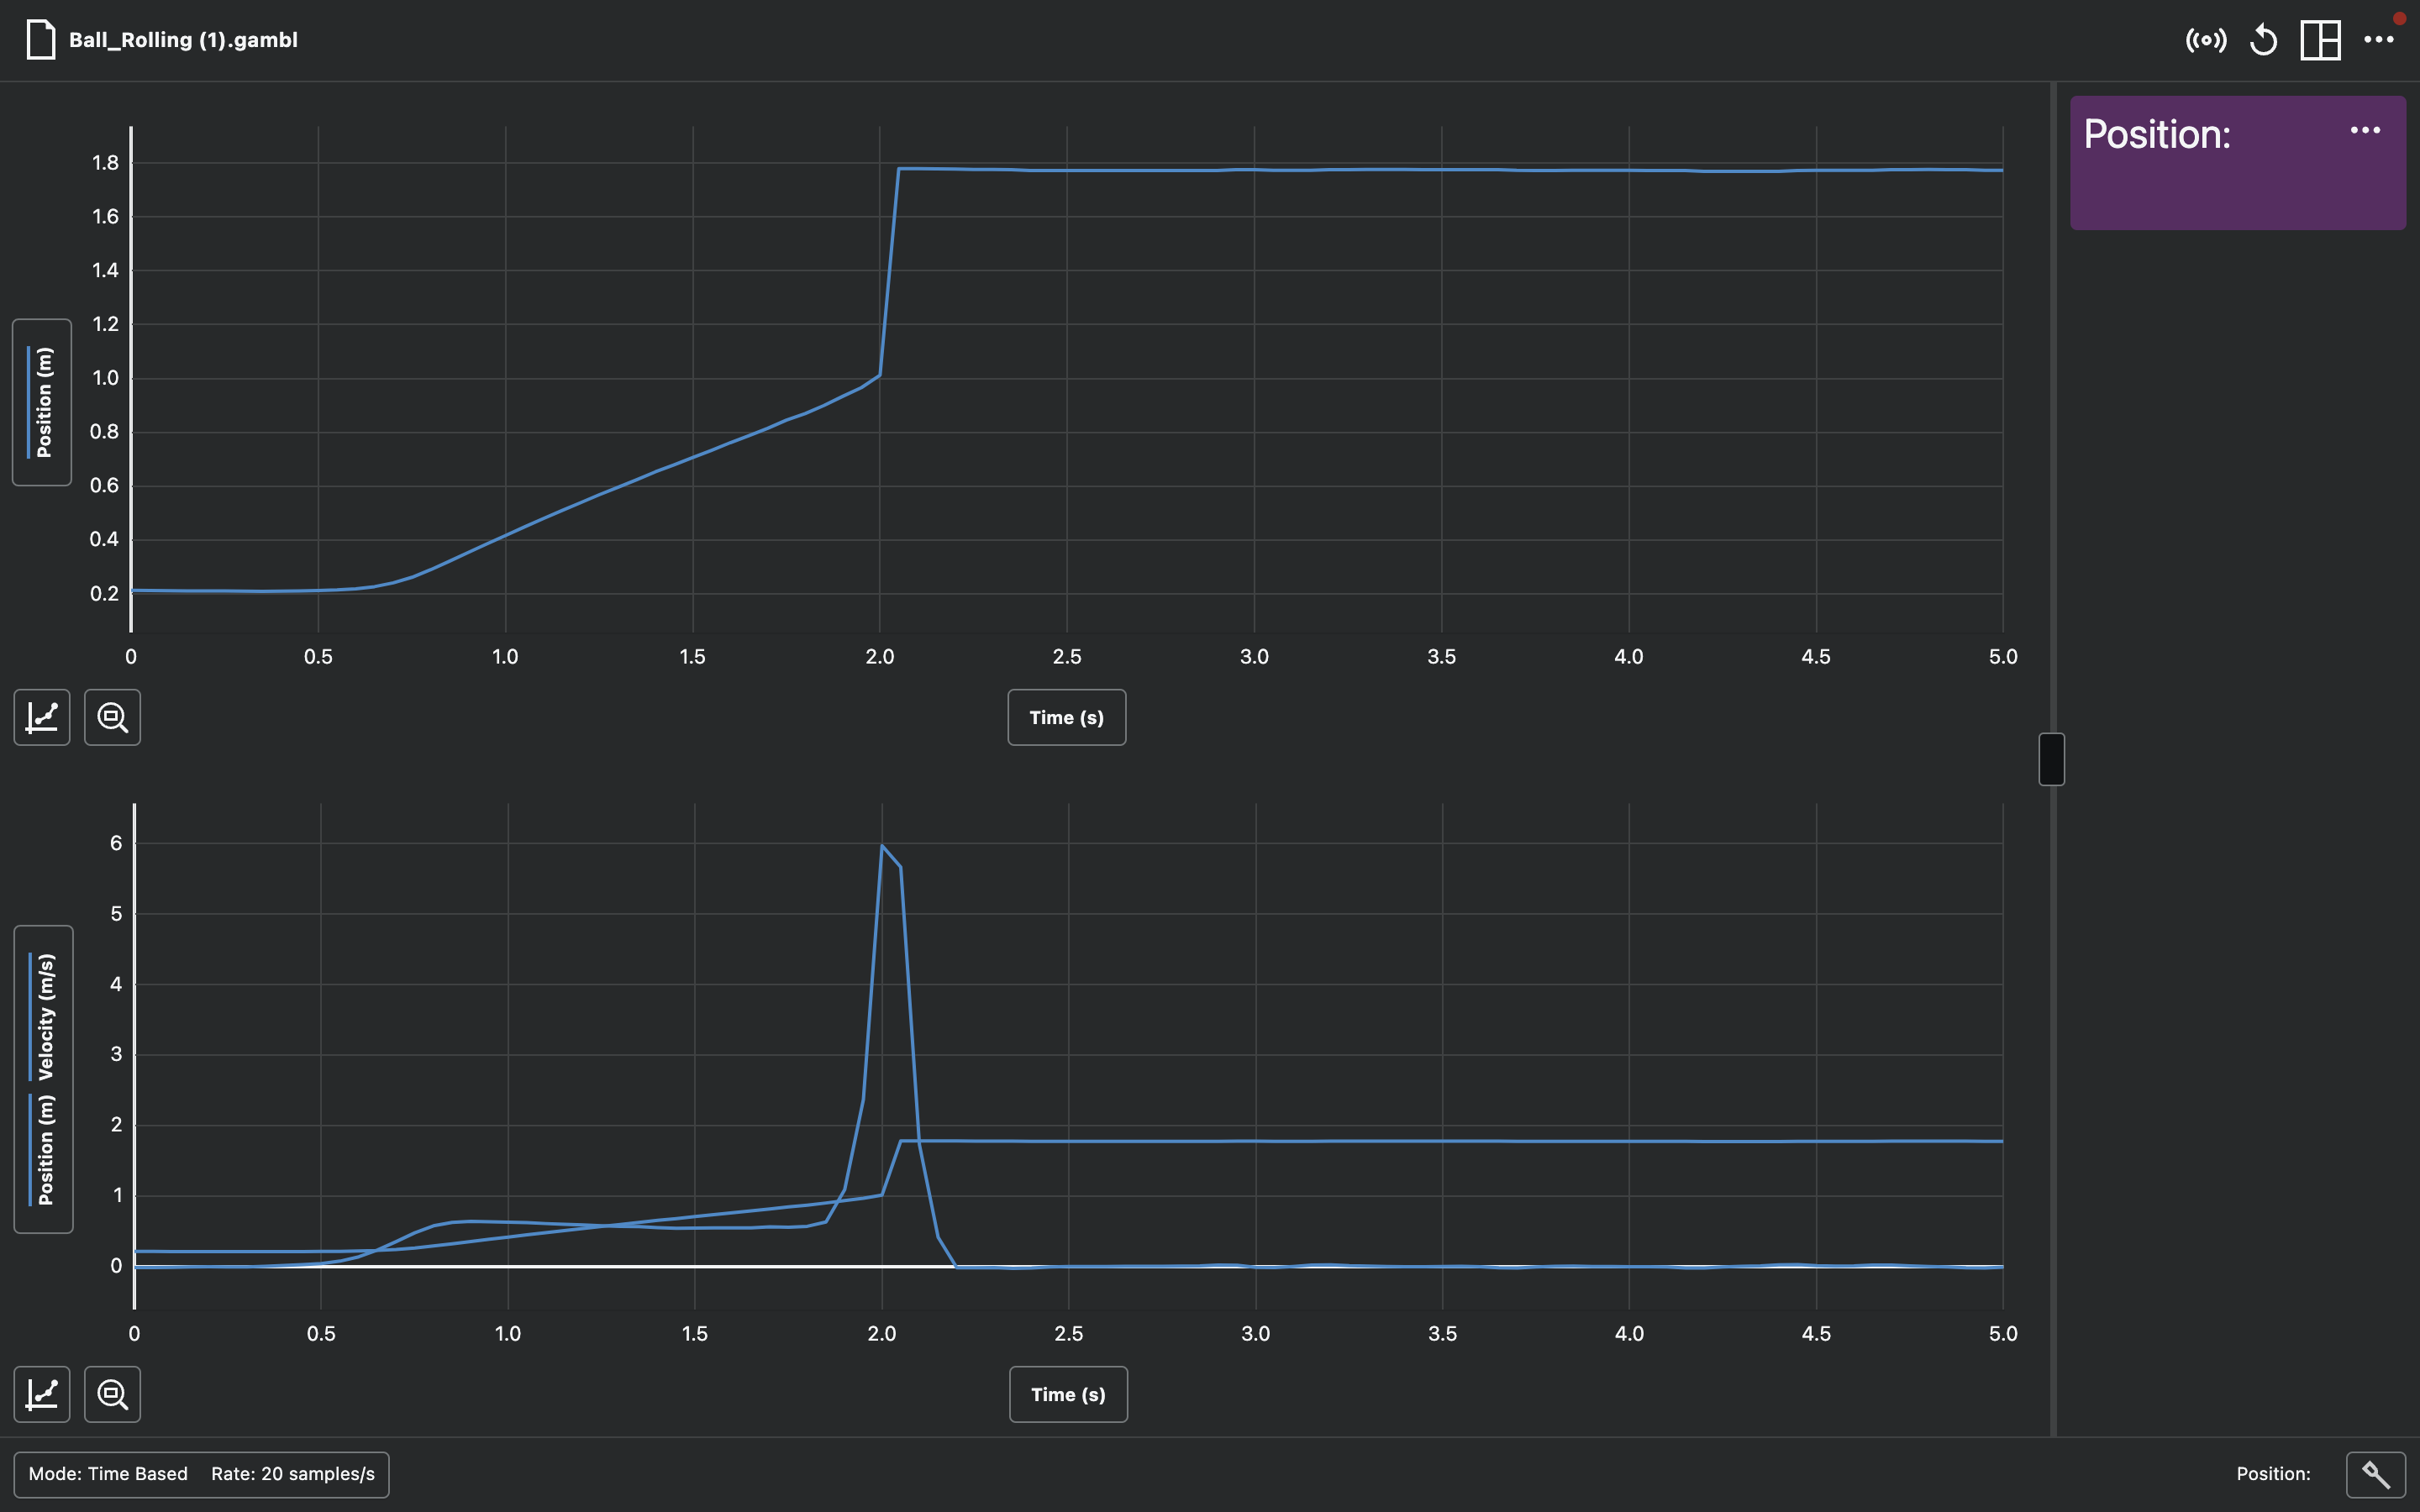Click the document file icon beside the filename
This screenshot has width=2420, height=1512.
tap(40, 40)
